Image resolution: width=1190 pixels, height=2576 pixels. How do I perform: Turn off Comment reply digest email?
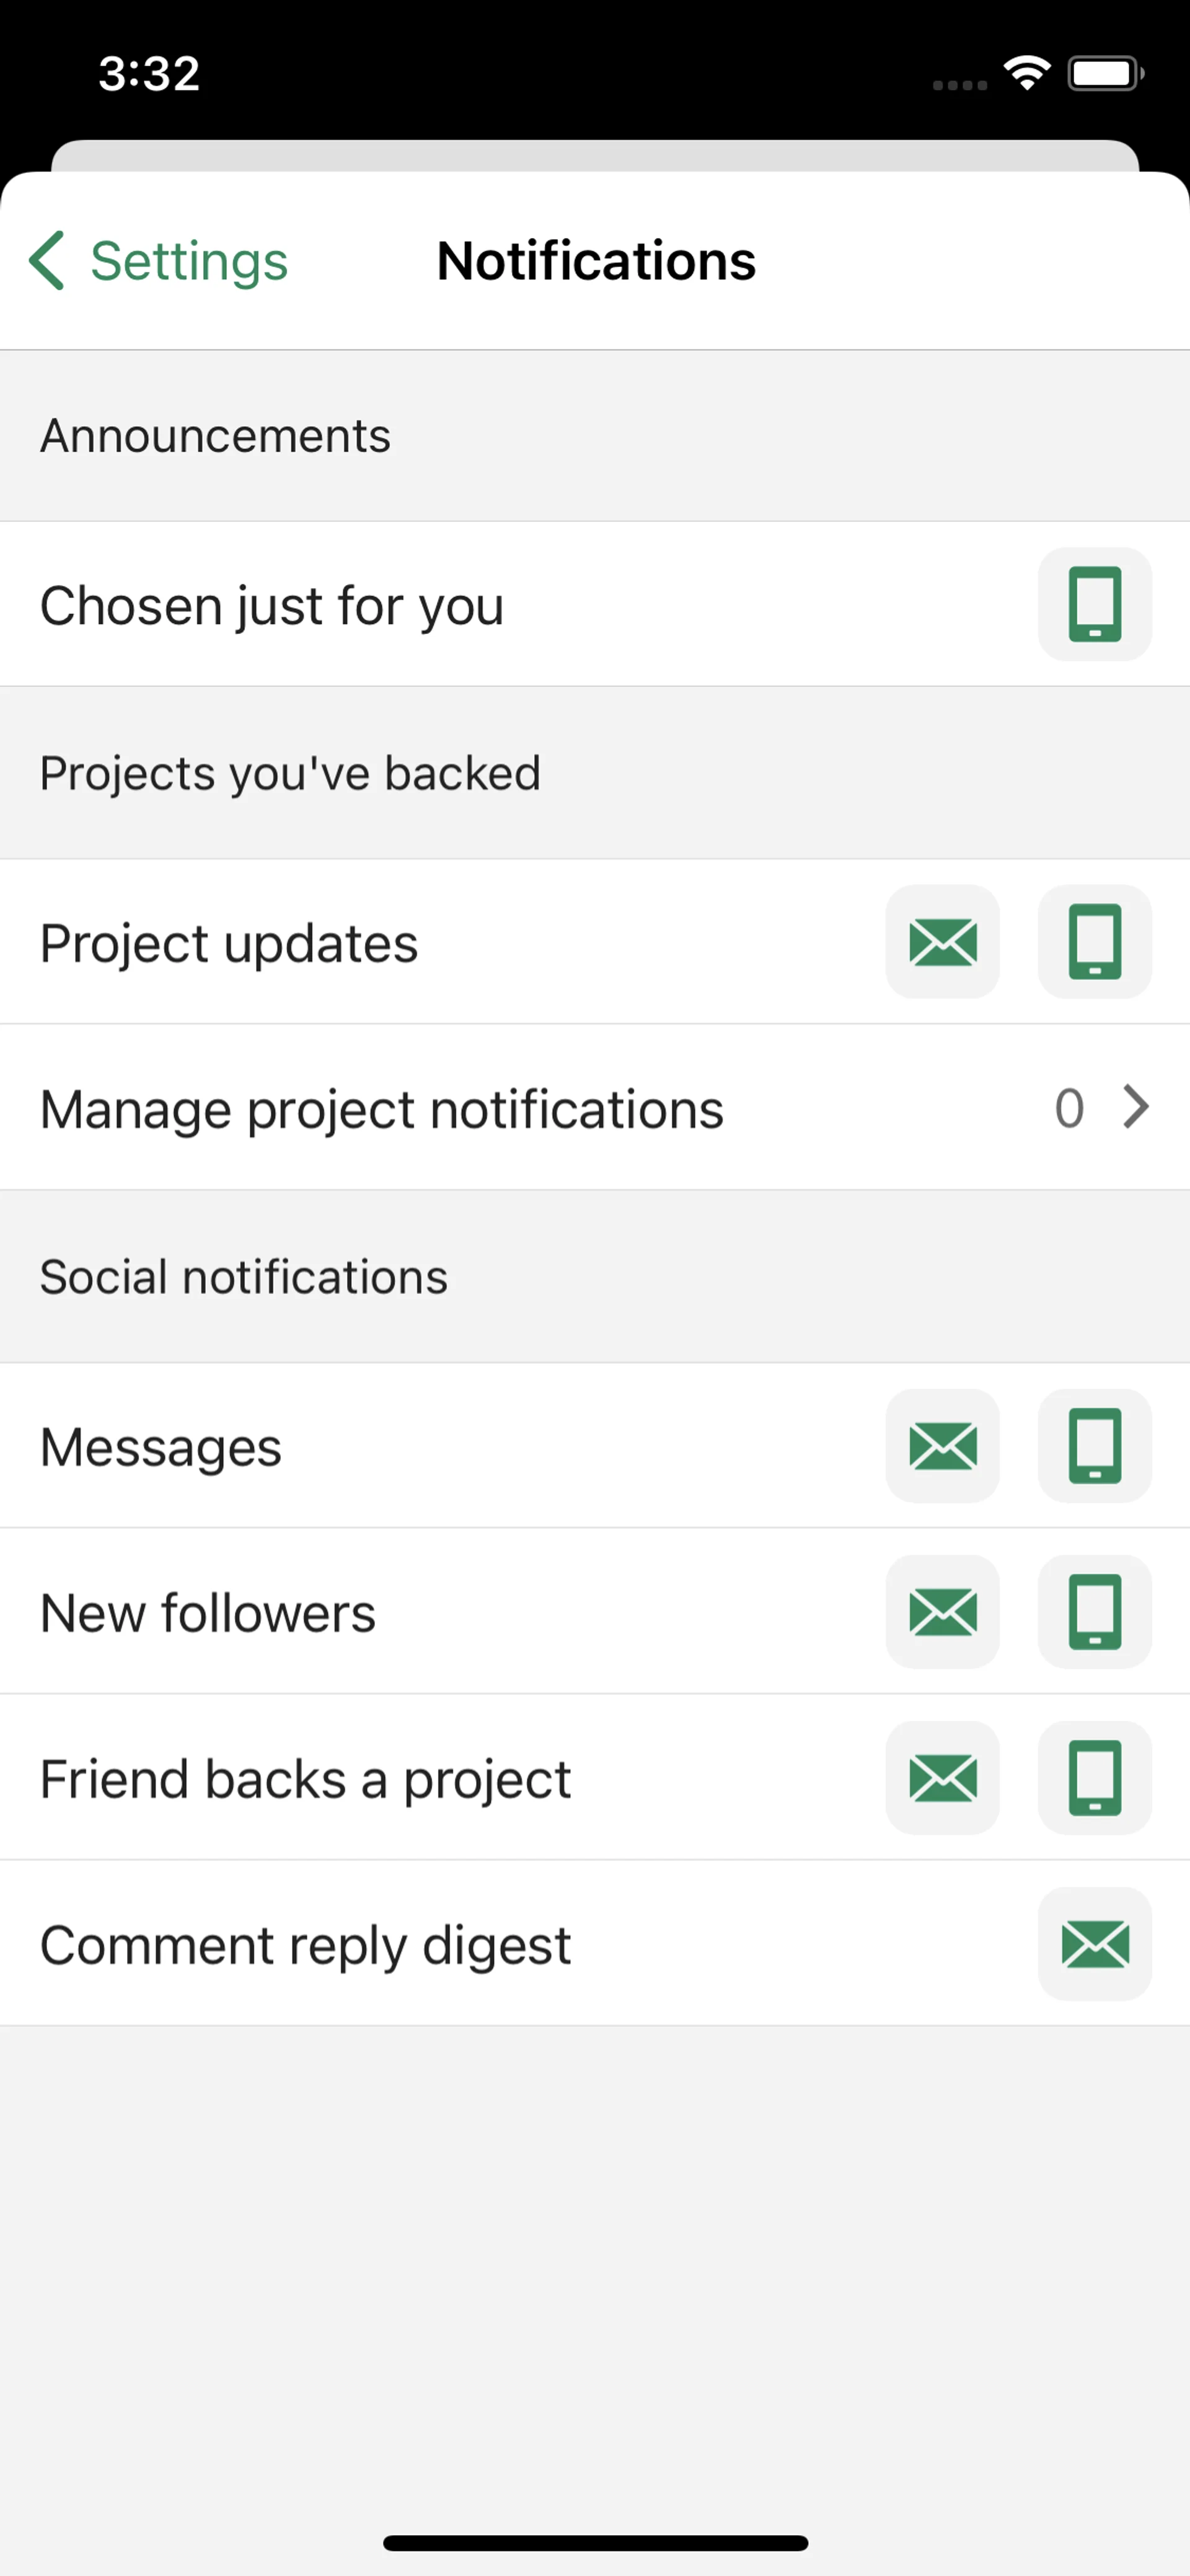point(1094,1944)
